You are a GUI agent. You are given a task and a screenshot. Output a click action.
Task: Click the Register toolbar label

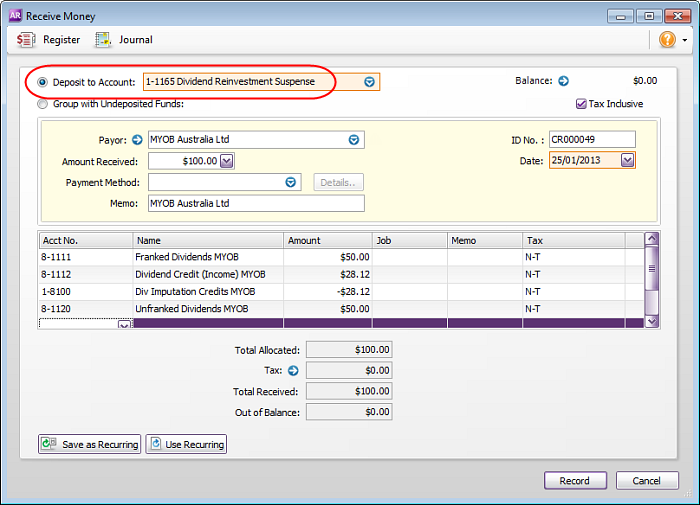coord(62,40)
